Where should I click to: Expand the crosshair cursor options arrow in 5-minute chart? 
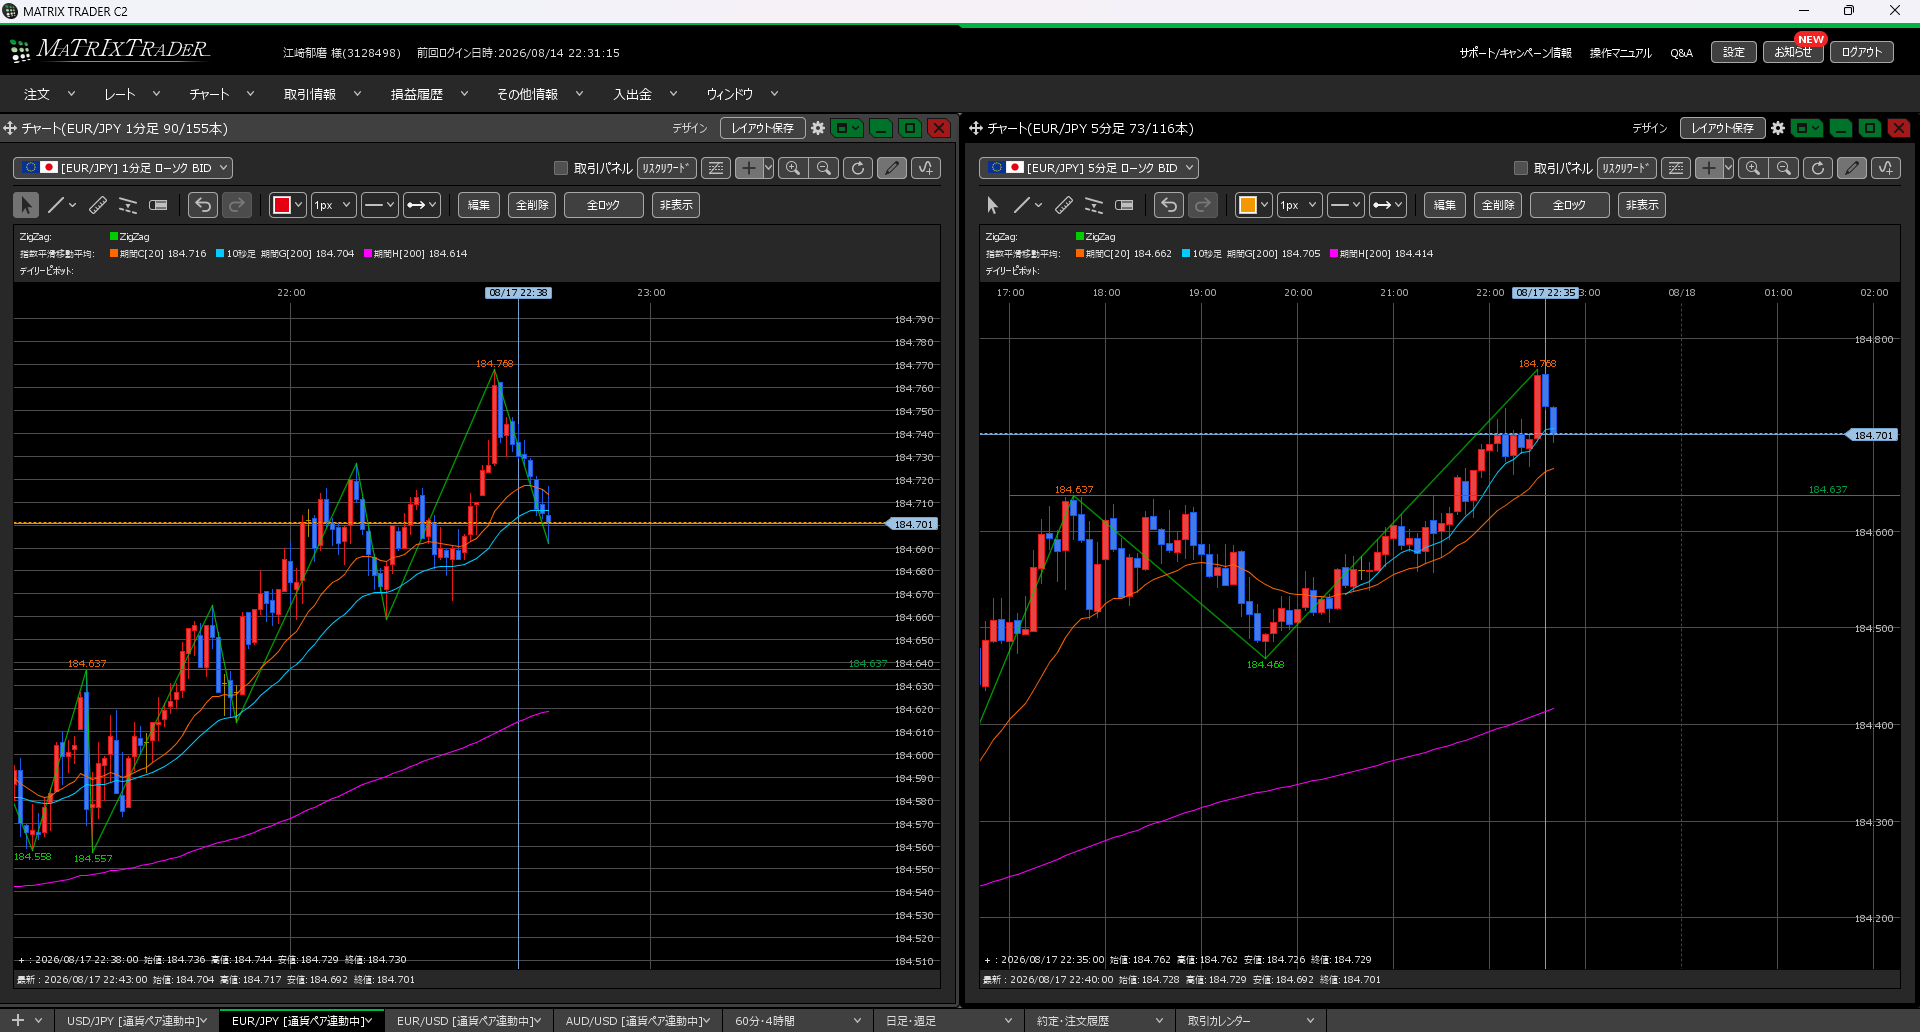(1728, 168)
